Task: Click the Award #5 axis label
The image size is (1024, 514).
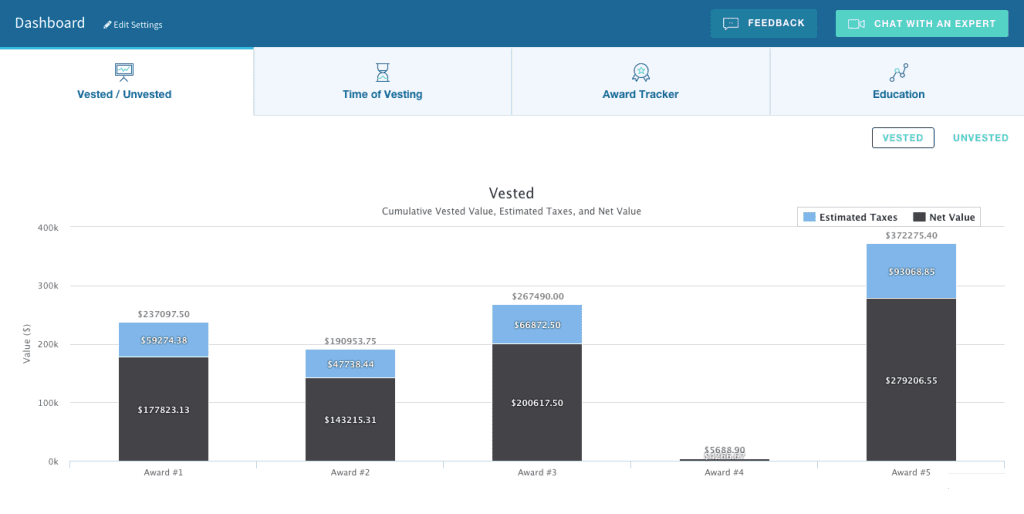Action: point(911,472)
